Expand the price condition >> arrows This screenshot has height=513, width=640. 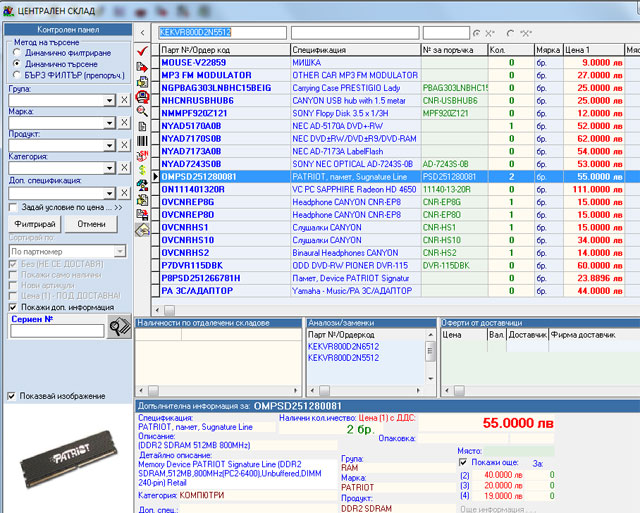coord(118,208)
